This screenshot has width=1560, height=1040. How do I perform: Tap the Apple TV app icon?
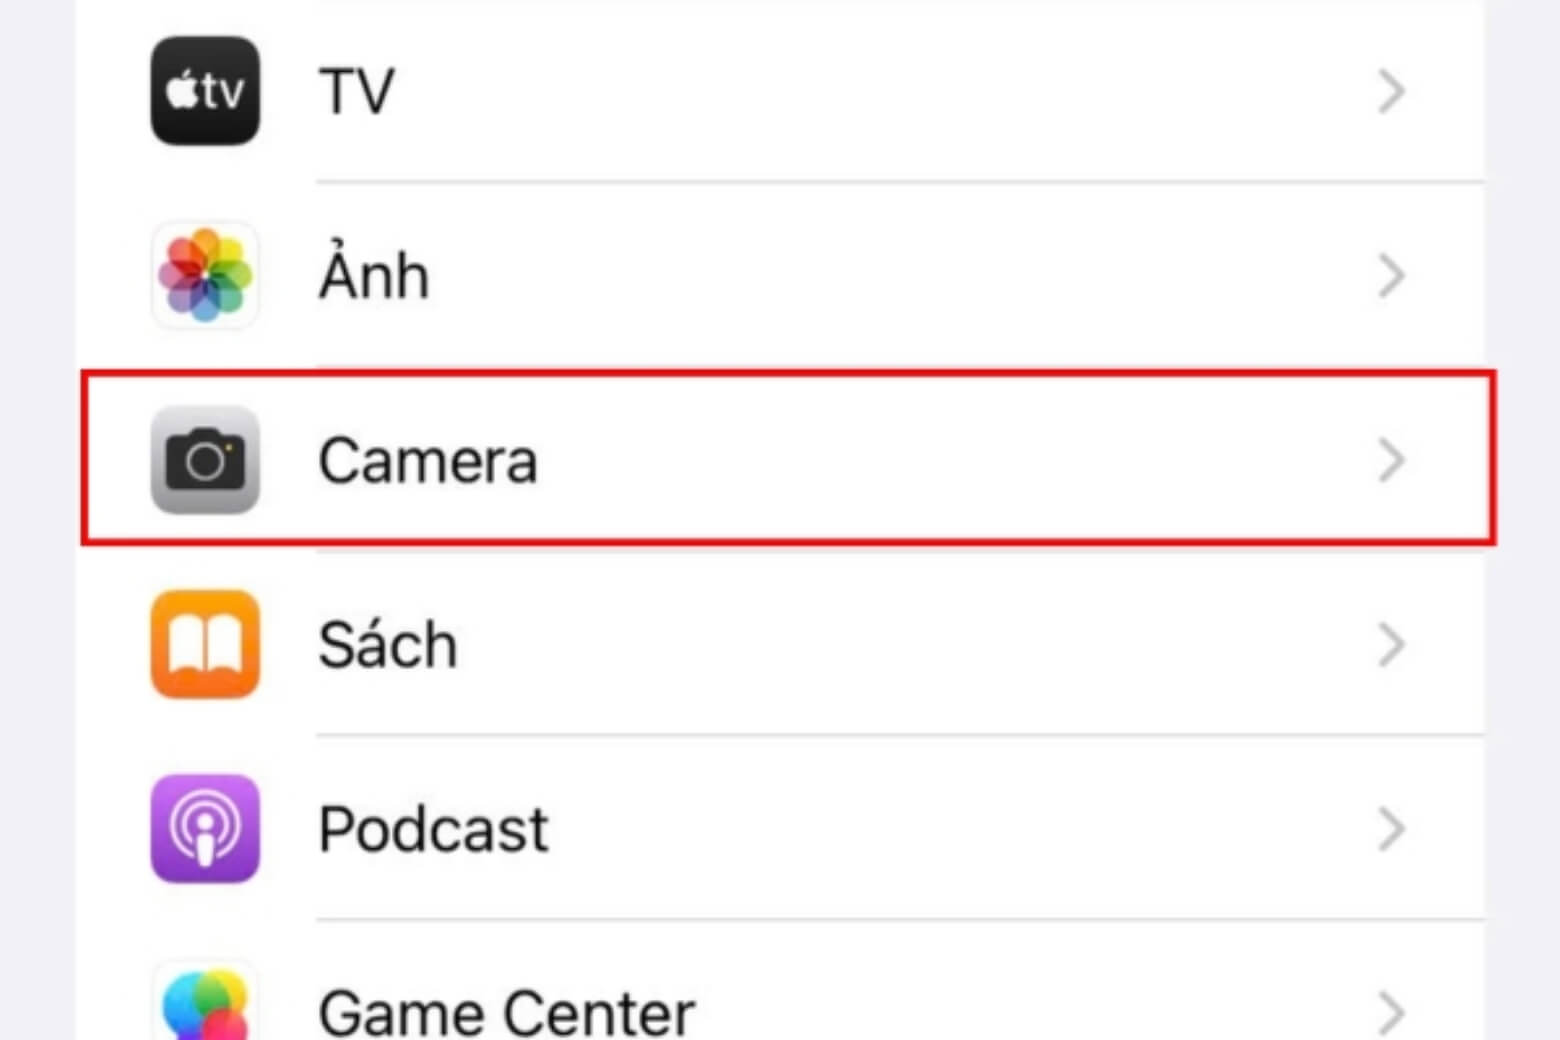(x=205, y=91)
